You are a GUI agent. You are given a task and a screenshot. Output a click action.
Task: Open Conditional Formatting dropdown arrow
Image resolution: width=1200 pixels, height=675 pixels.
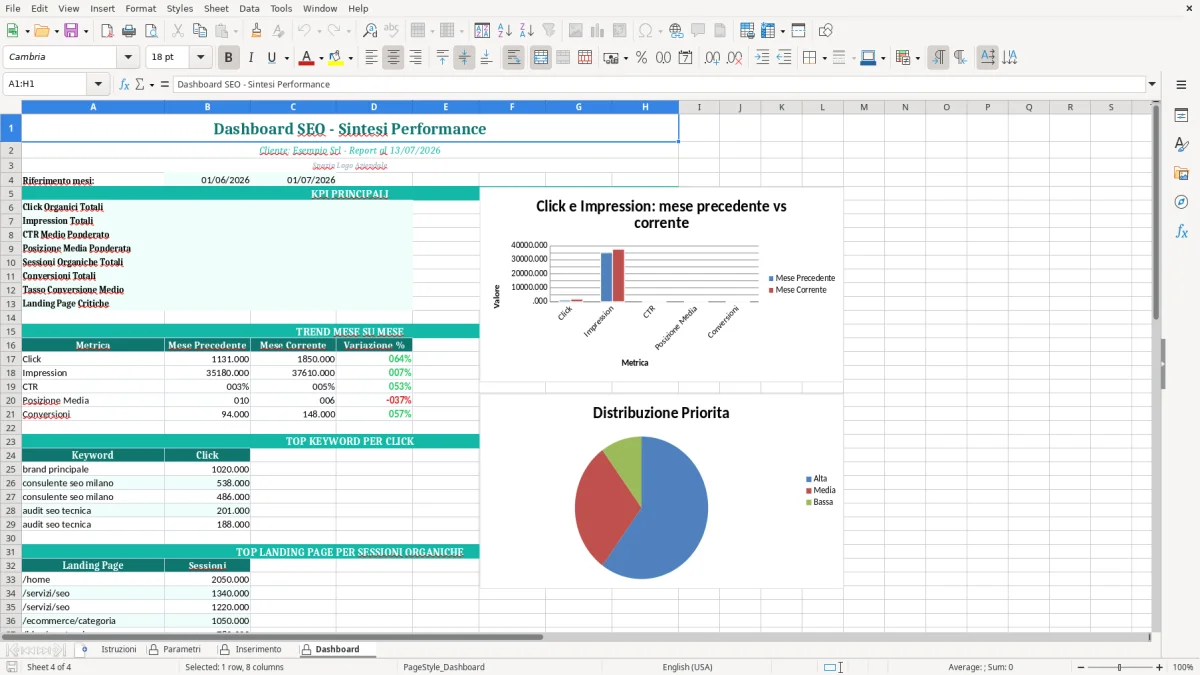pyautogui.click(x=917, y=58)
